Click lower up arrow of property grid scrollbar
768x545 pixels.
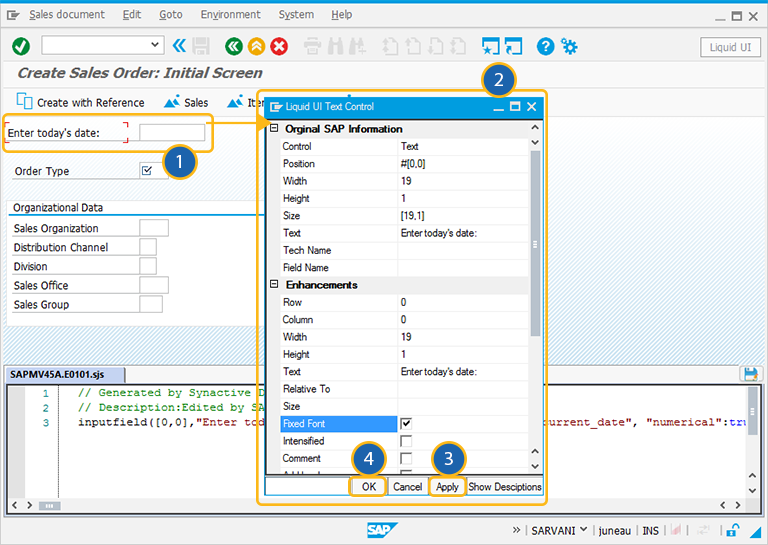pos(535,451)
